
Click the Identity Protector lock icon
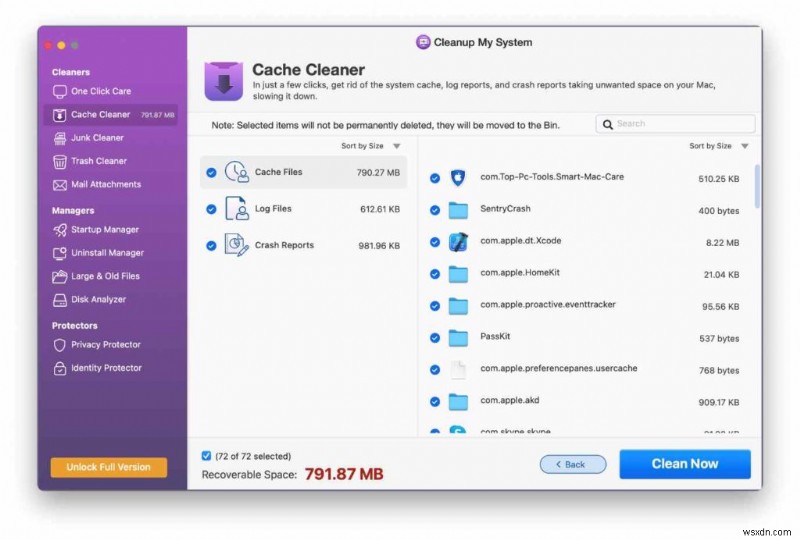(60, 368)
